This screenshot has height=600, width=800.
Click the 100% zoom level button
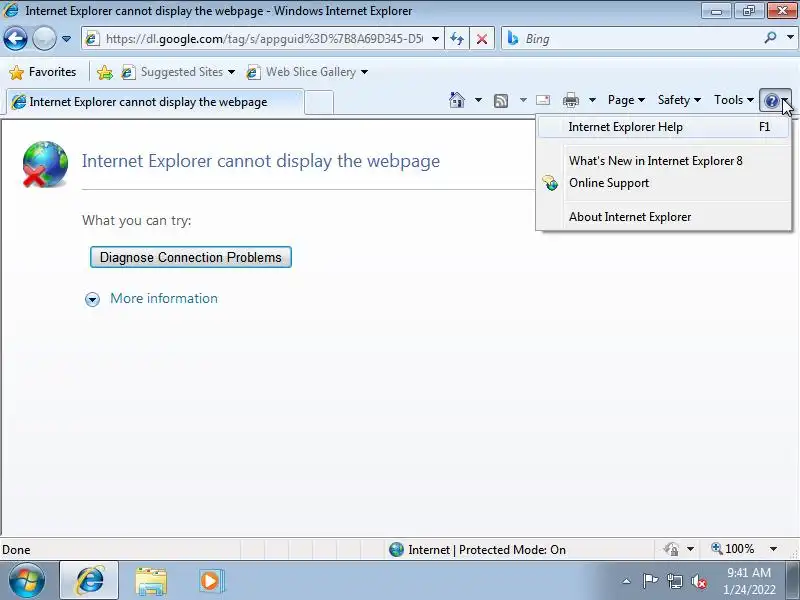coord(732,549)
